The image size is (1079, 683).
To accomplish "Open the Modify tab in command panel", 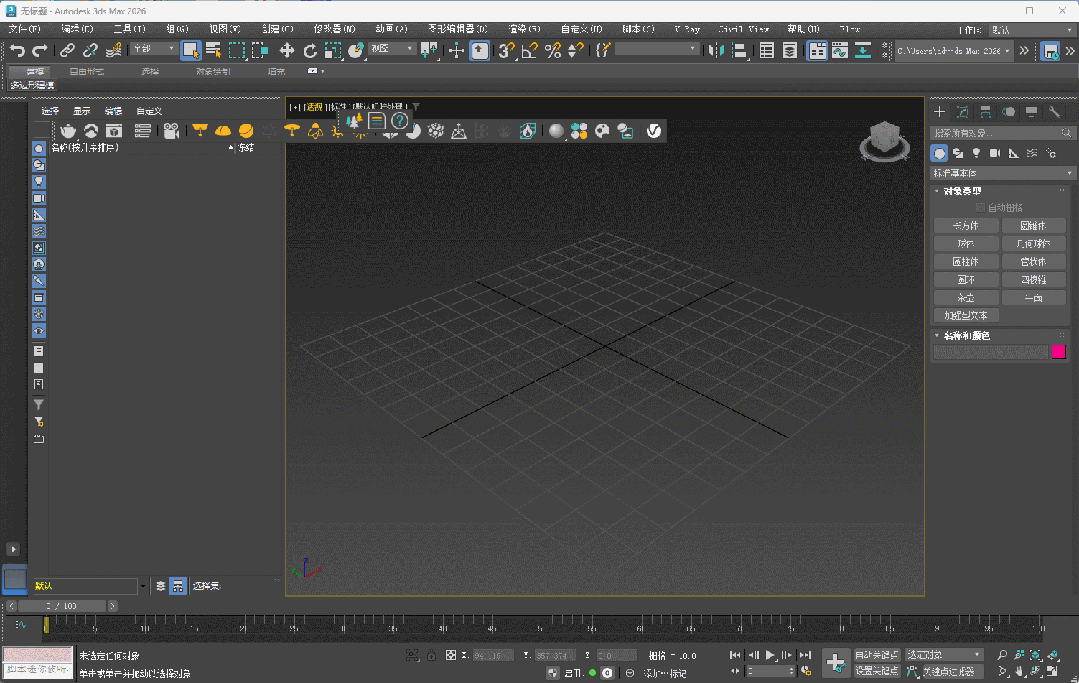I will (962, 111).
